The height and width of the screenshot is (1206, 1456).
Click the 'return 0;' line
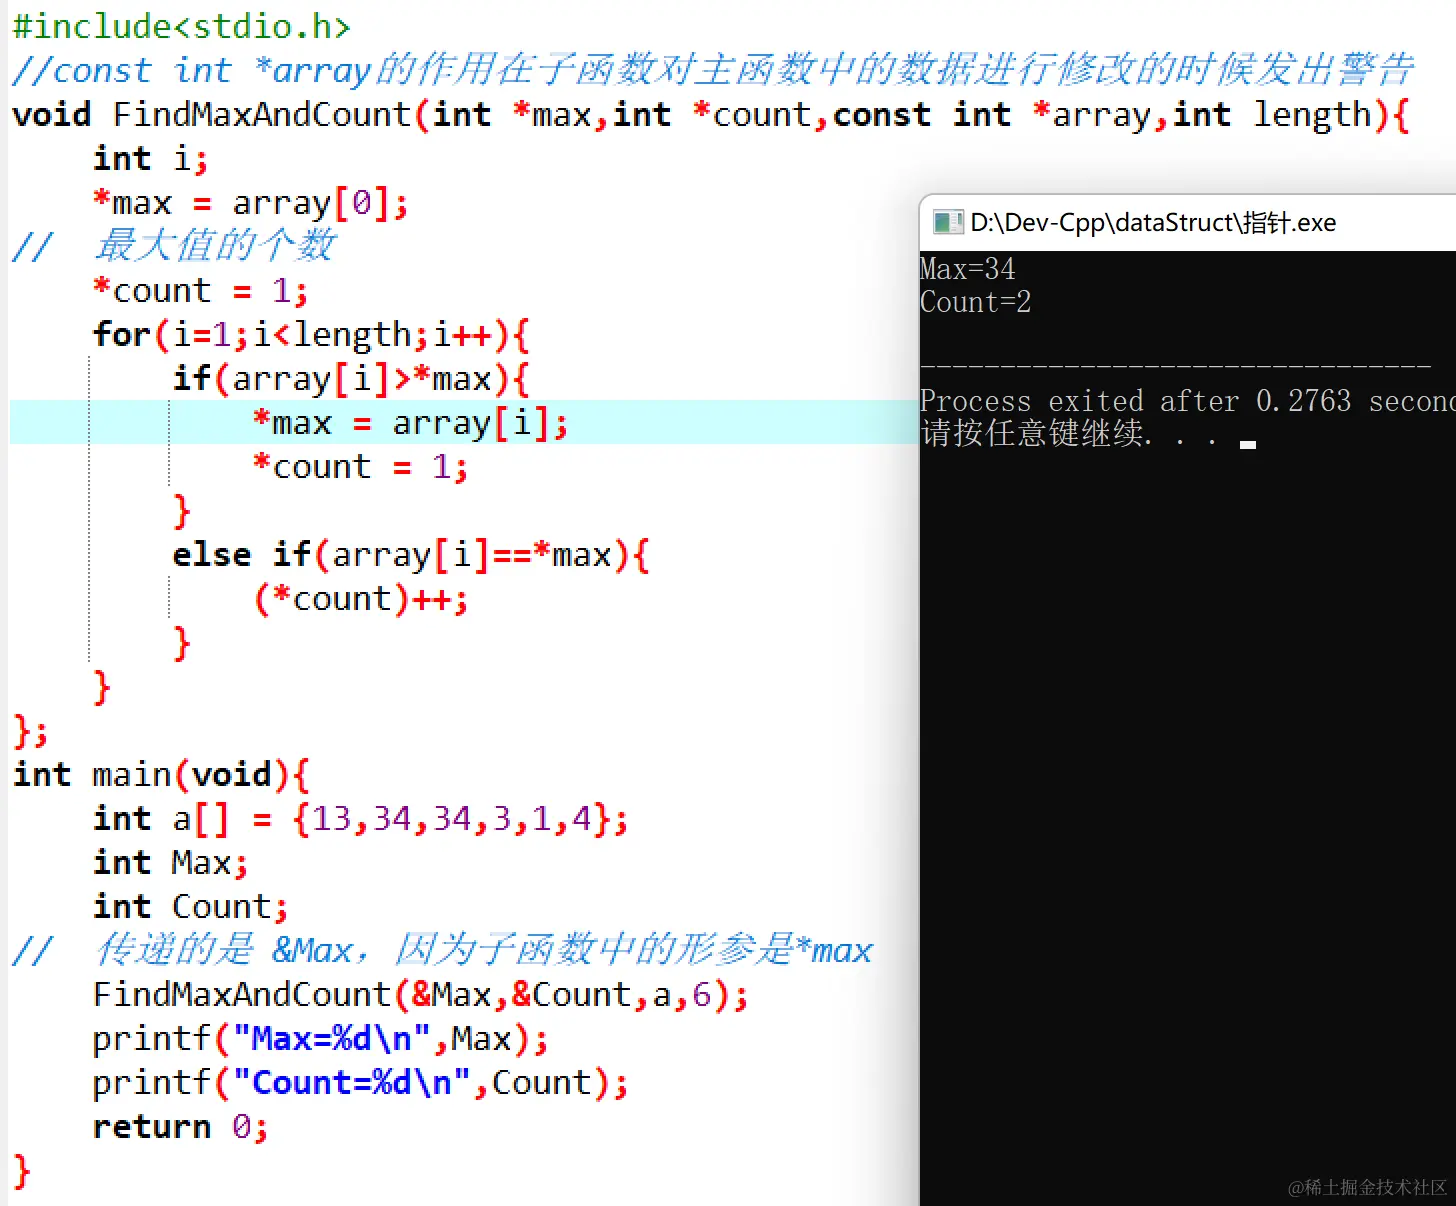click(180, 1127)
